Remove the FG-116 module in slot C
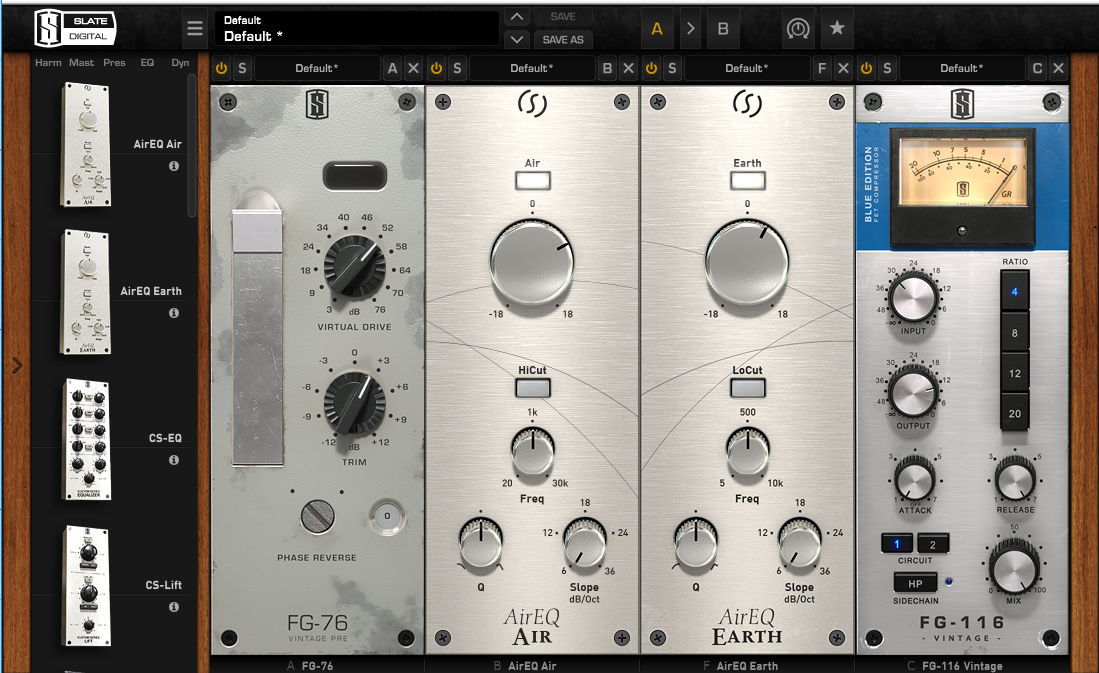 tap(1058, 68)
